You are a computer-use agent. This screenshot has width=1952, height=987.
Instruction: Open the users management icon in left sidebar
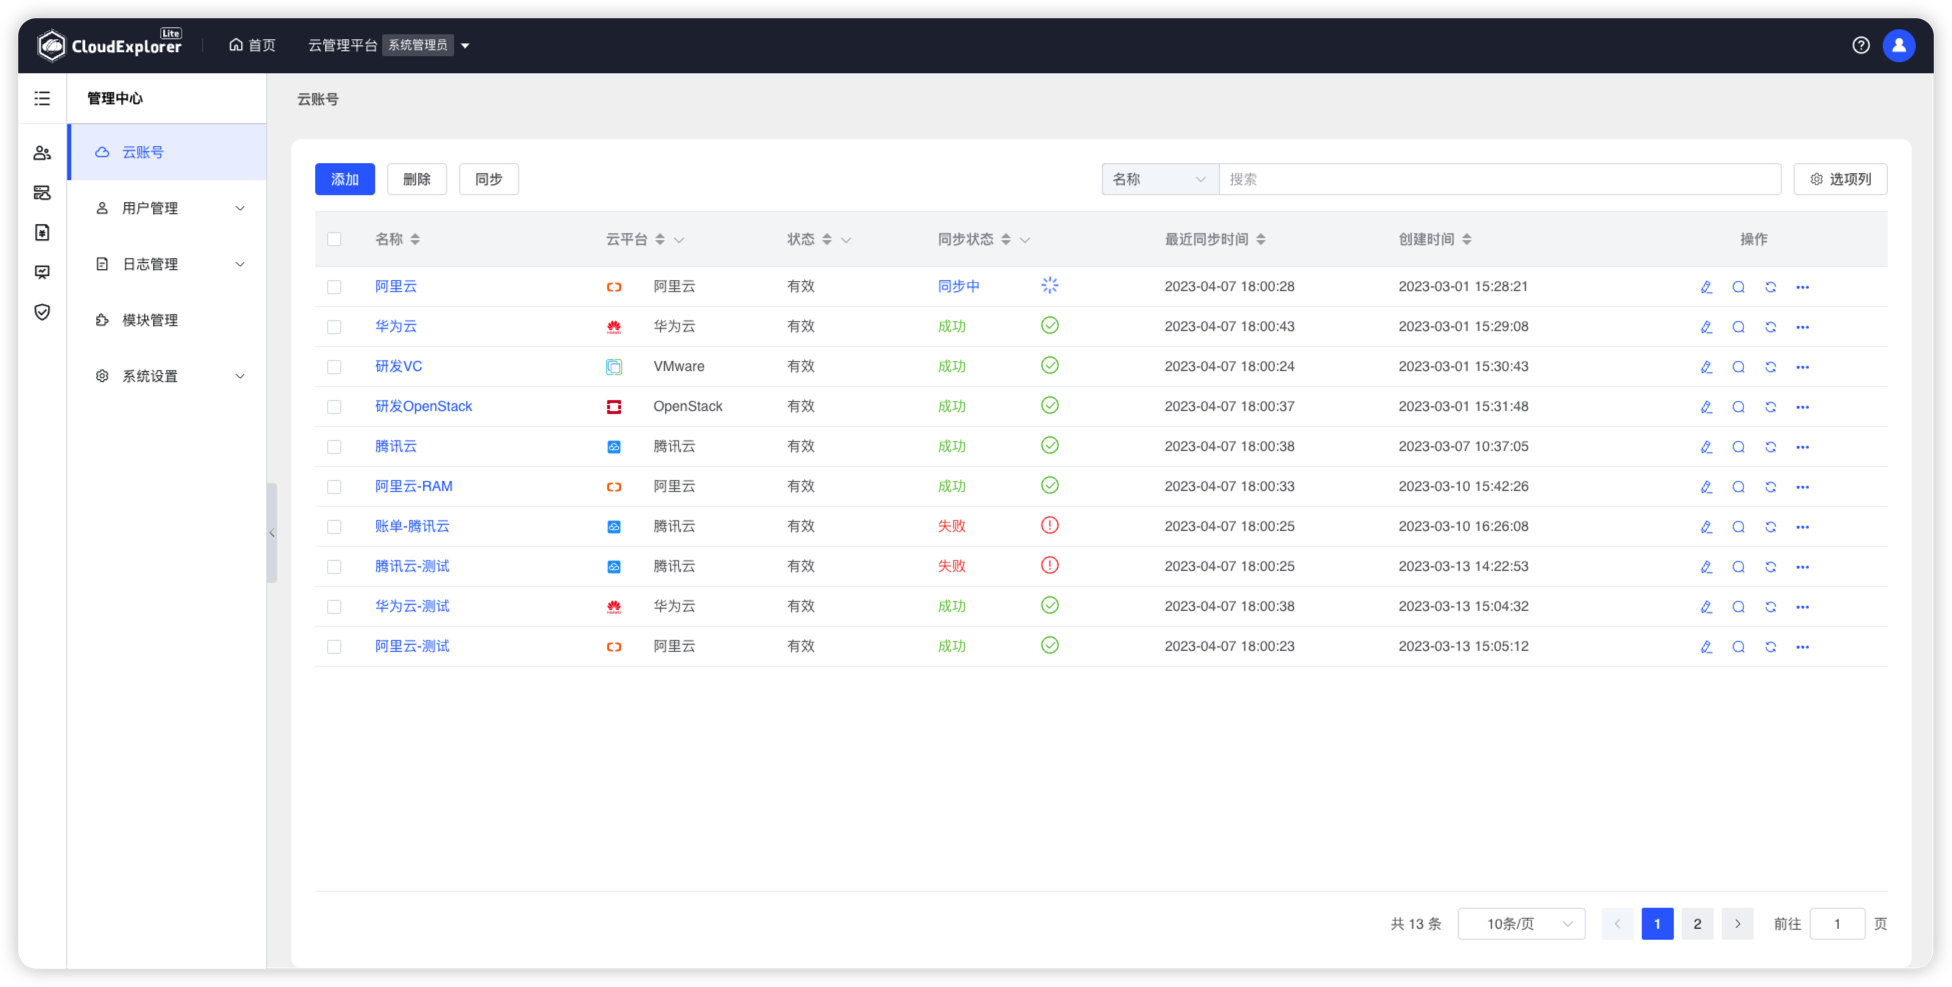click(42, 152)
